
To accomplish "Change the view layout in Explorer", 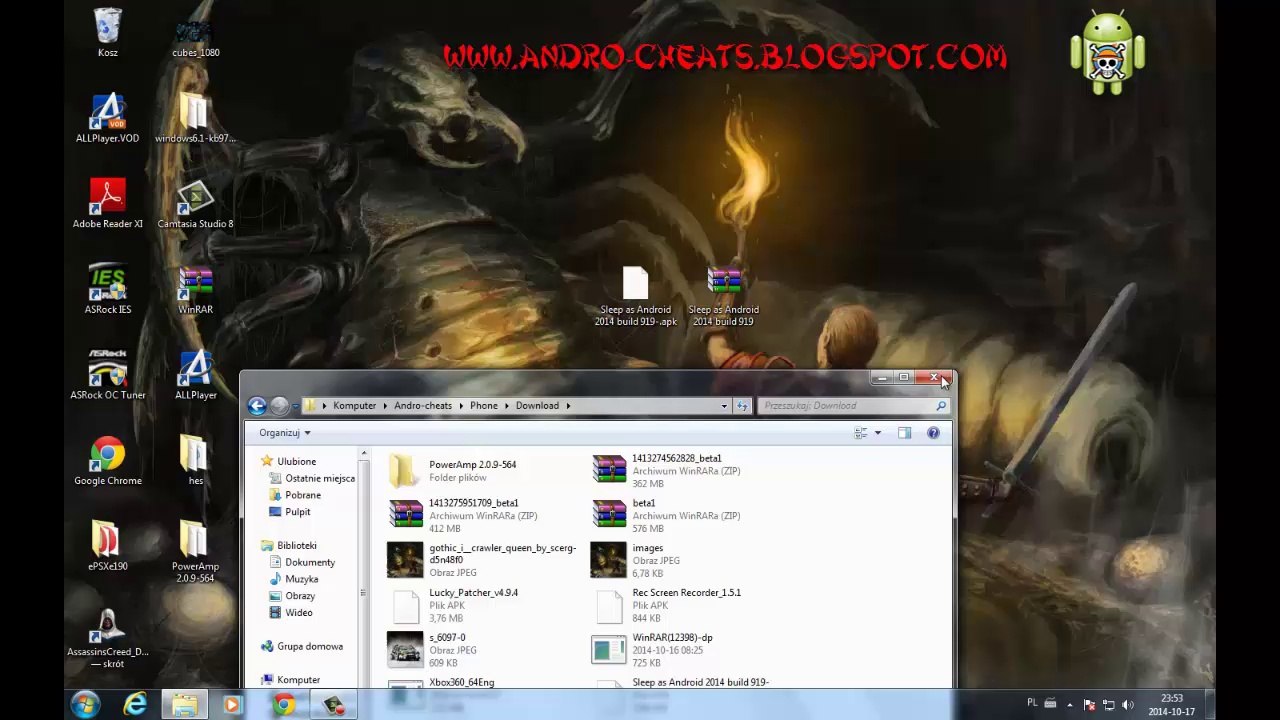I will point(860,433).
